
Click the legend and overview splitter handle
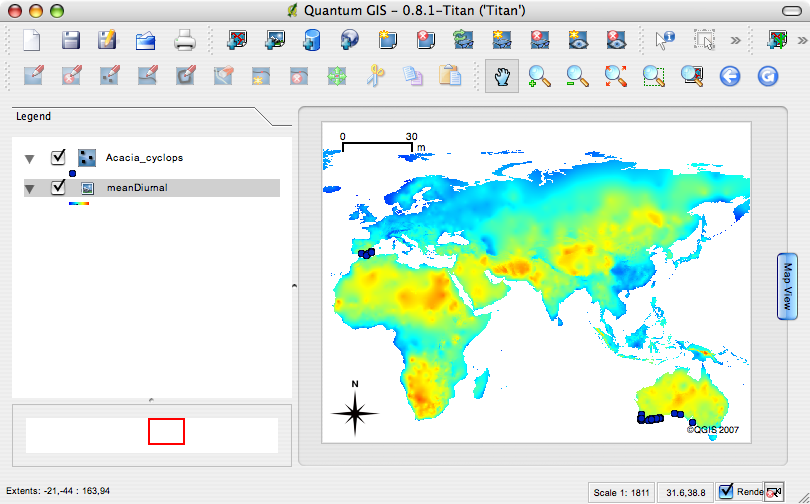pos(151,400)
